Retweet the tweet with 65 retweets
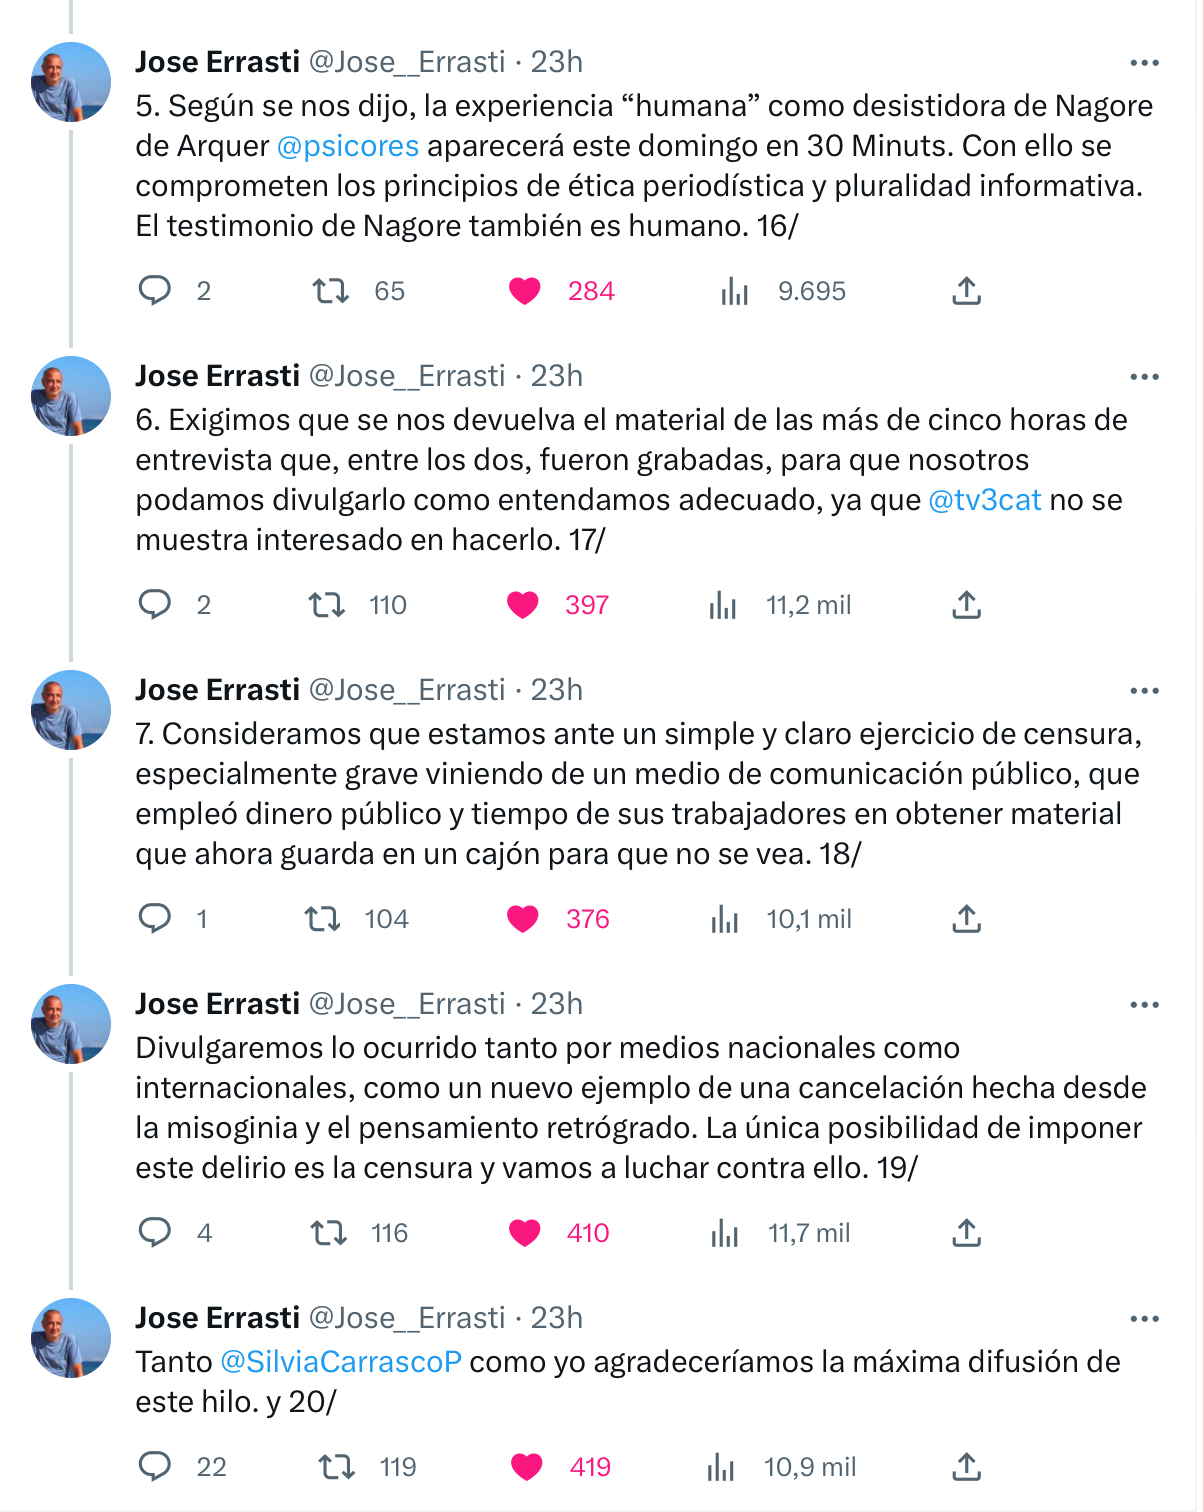 [330, 291]
